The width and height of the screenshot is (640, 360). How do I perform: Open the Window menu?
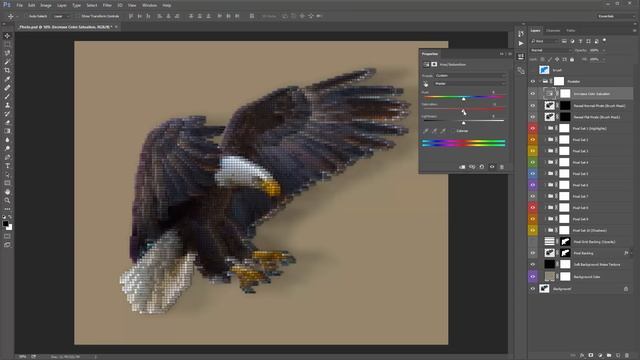coord(149,5)
